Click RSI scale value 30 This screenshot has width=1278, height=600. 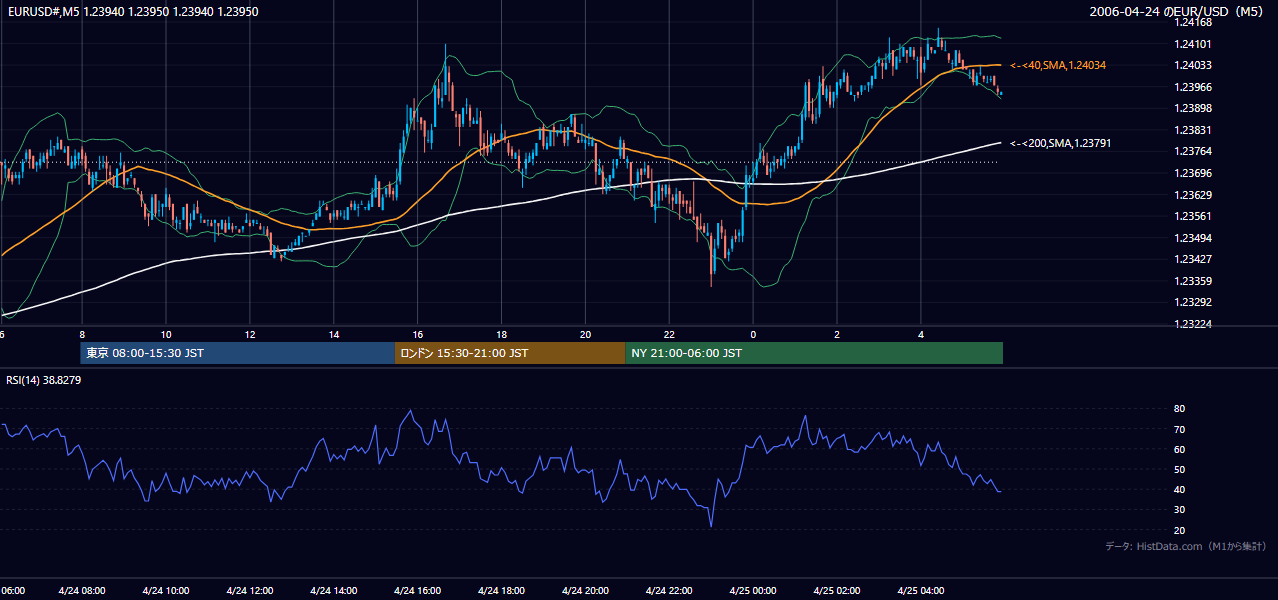tap(1179, 510)
